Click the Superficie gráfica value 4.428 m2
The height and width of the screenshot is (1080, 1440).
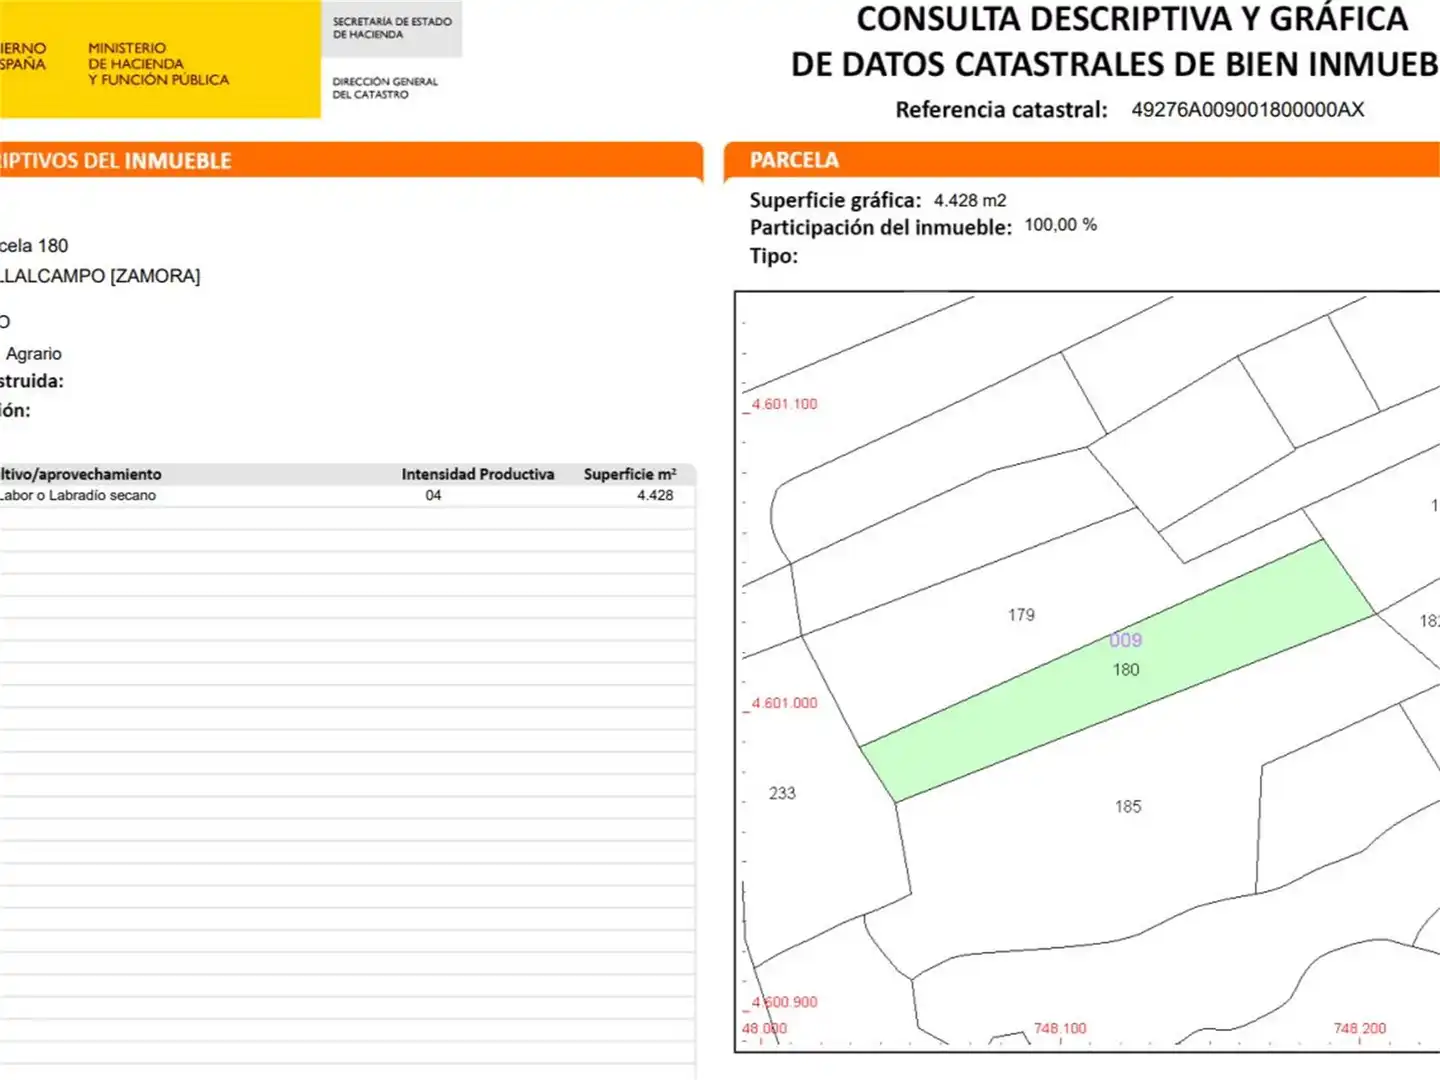pos(970,200)
